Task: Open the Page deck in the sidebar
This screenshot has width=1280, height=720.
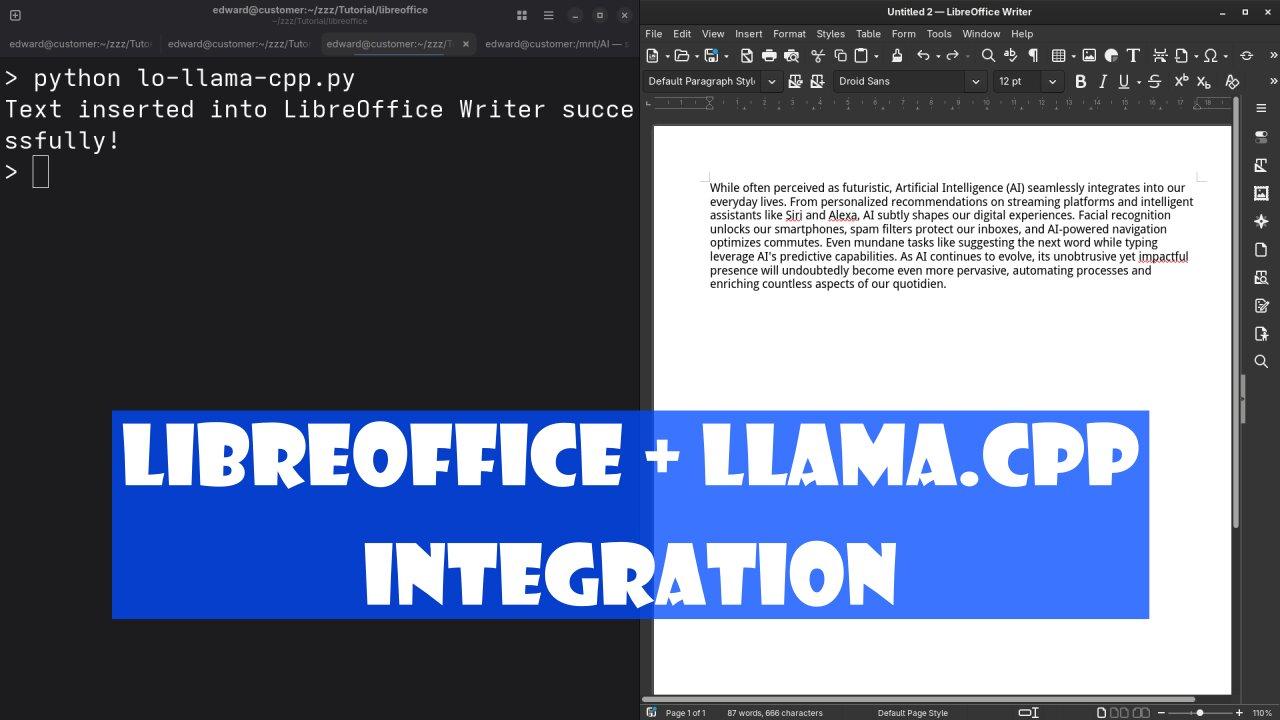Action: point(1261,249)
